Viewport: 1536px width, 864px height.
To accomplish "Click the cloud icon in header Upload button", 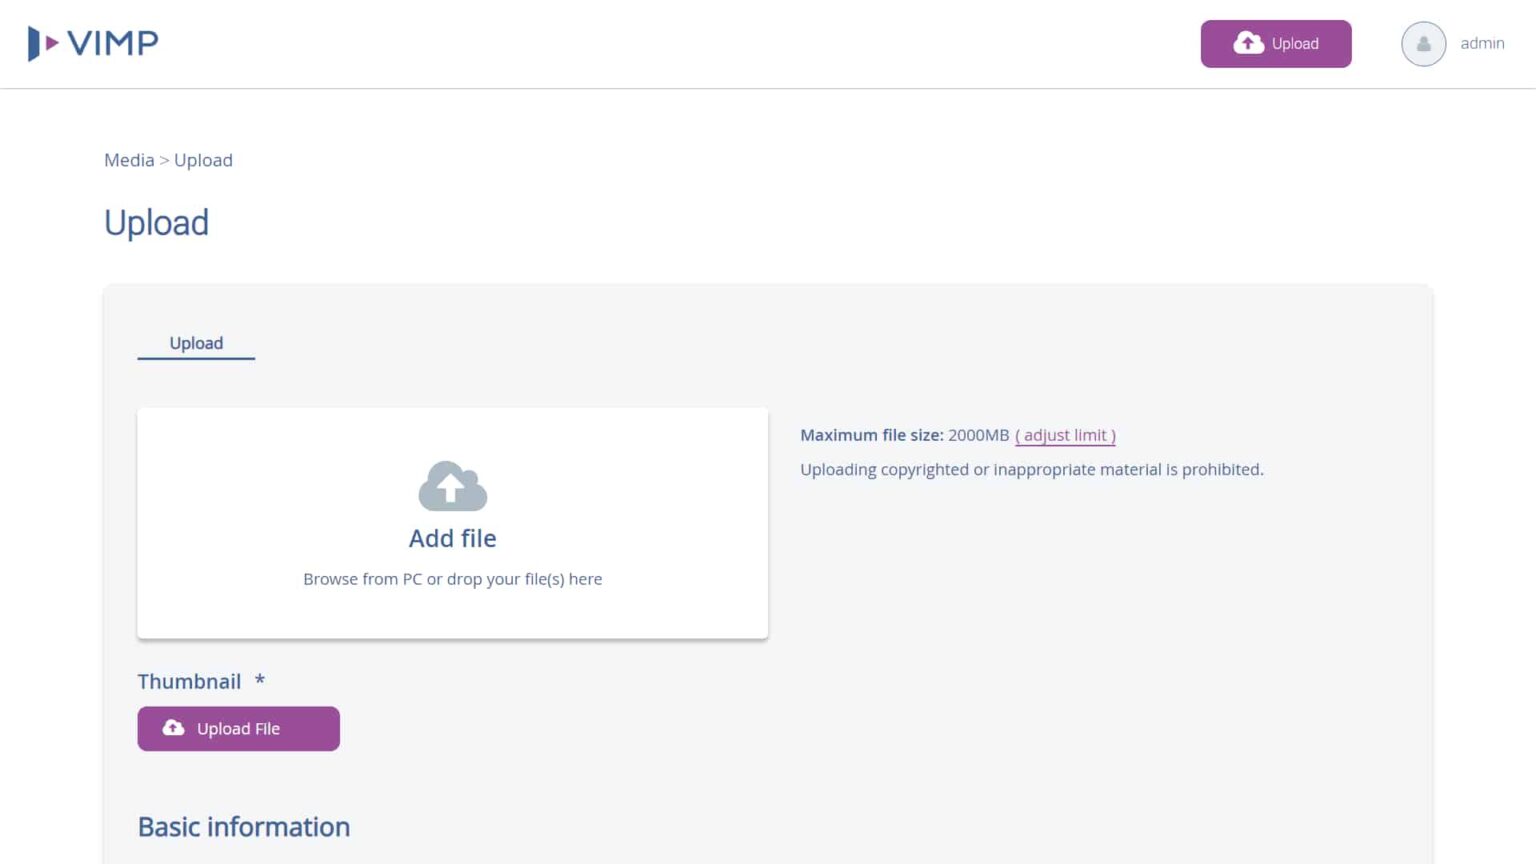I will click(1248, 43).
